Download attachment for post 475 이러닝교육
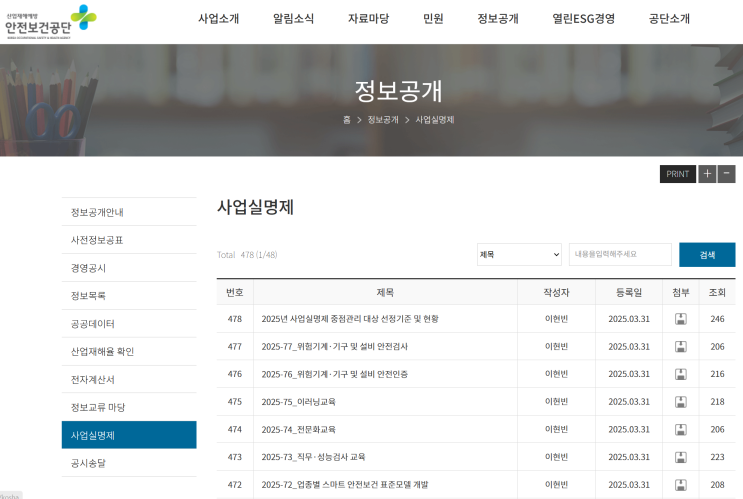The width and height of the screenshot is (743, 499). pos(680,402)
